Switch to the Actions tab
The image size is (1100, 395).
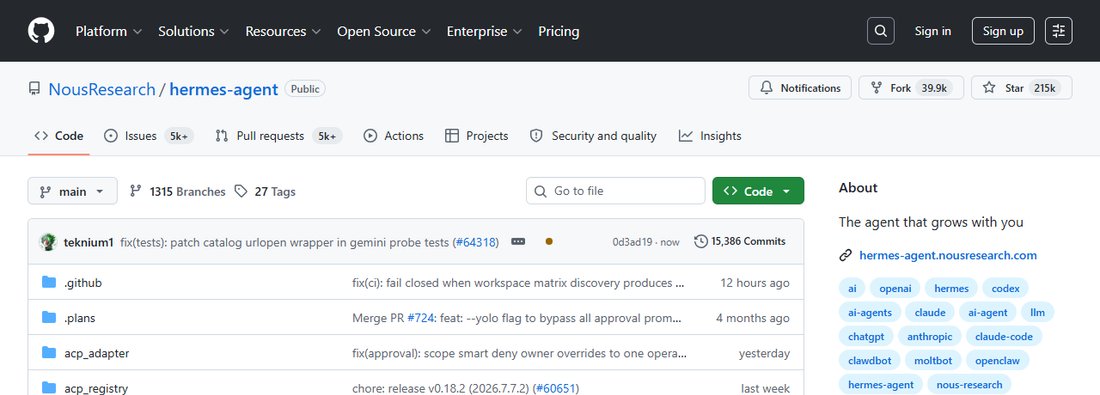click(394, 136)
